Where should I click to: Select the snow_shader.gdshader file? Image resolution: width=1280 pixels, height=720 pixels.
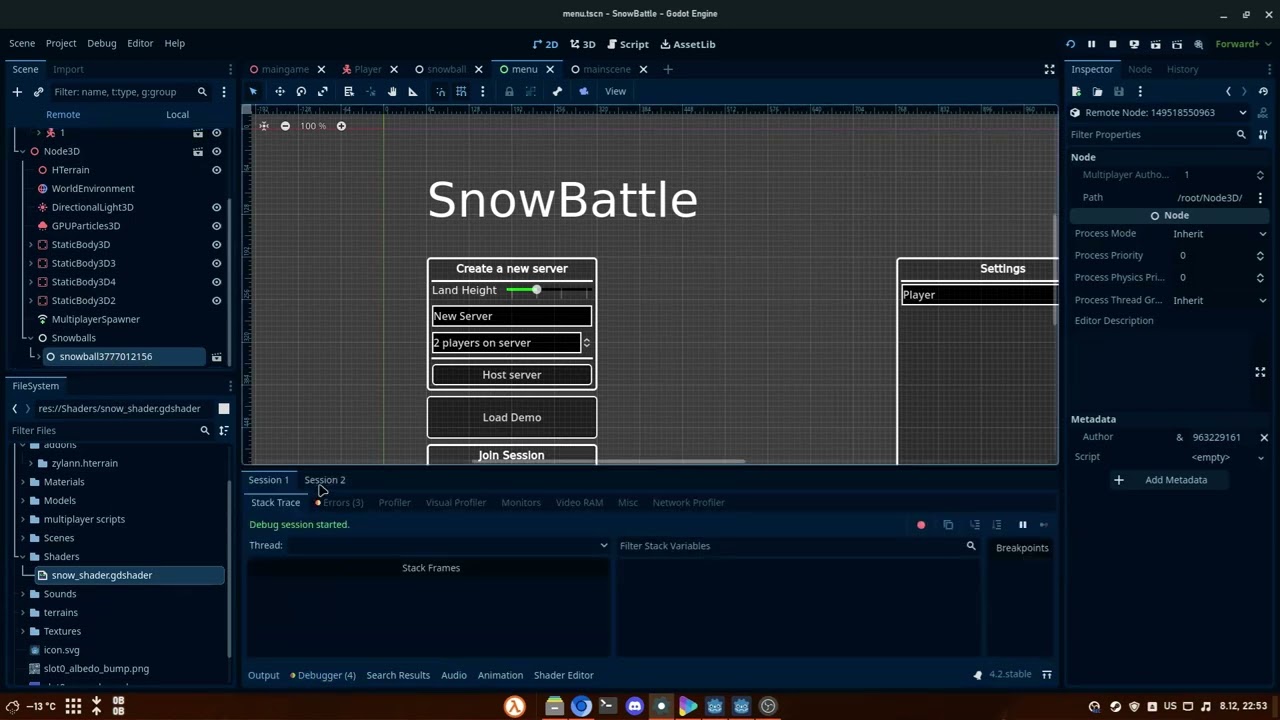click(x=101, y=575)
